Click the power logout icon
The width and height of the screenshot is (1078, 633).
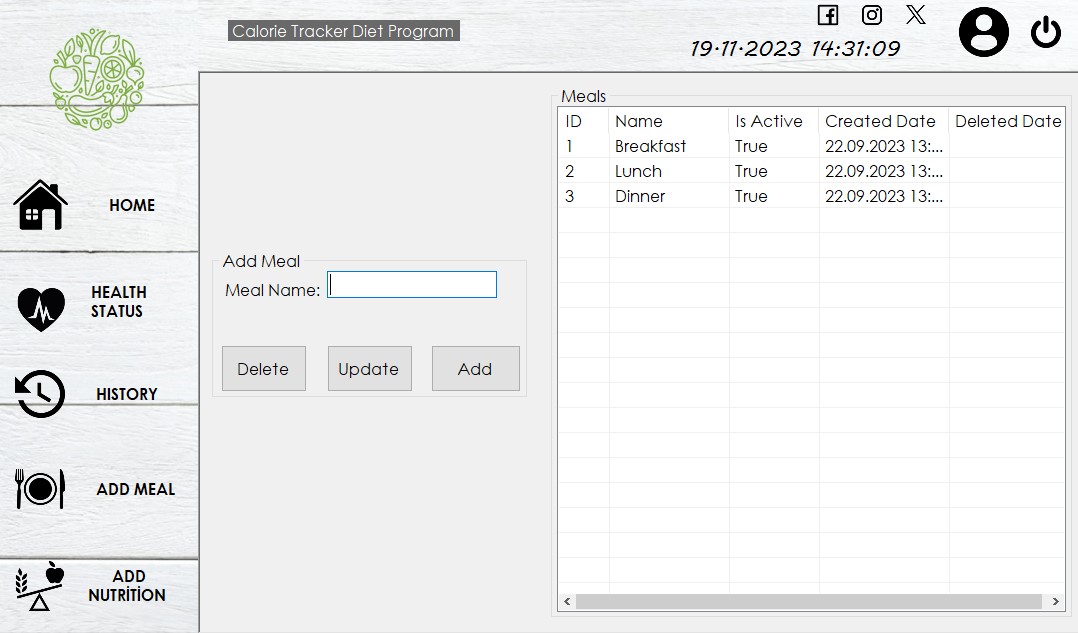tap(1046, 32)
